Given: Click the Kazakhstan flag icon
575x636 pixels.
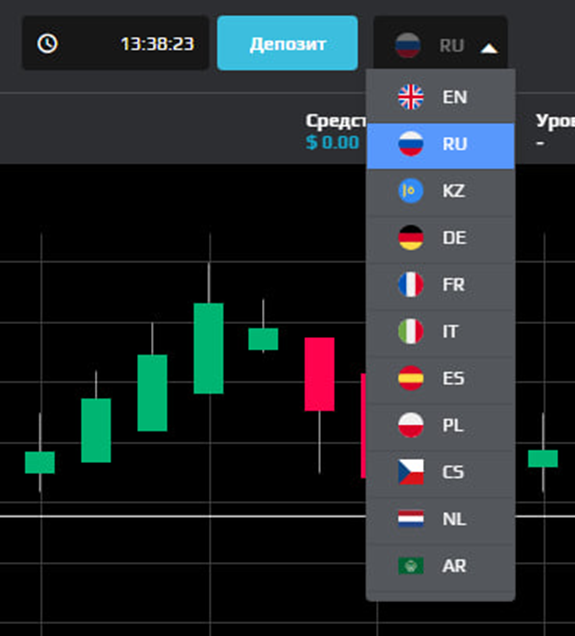Looking at the screenshot, I should [411, 191].
